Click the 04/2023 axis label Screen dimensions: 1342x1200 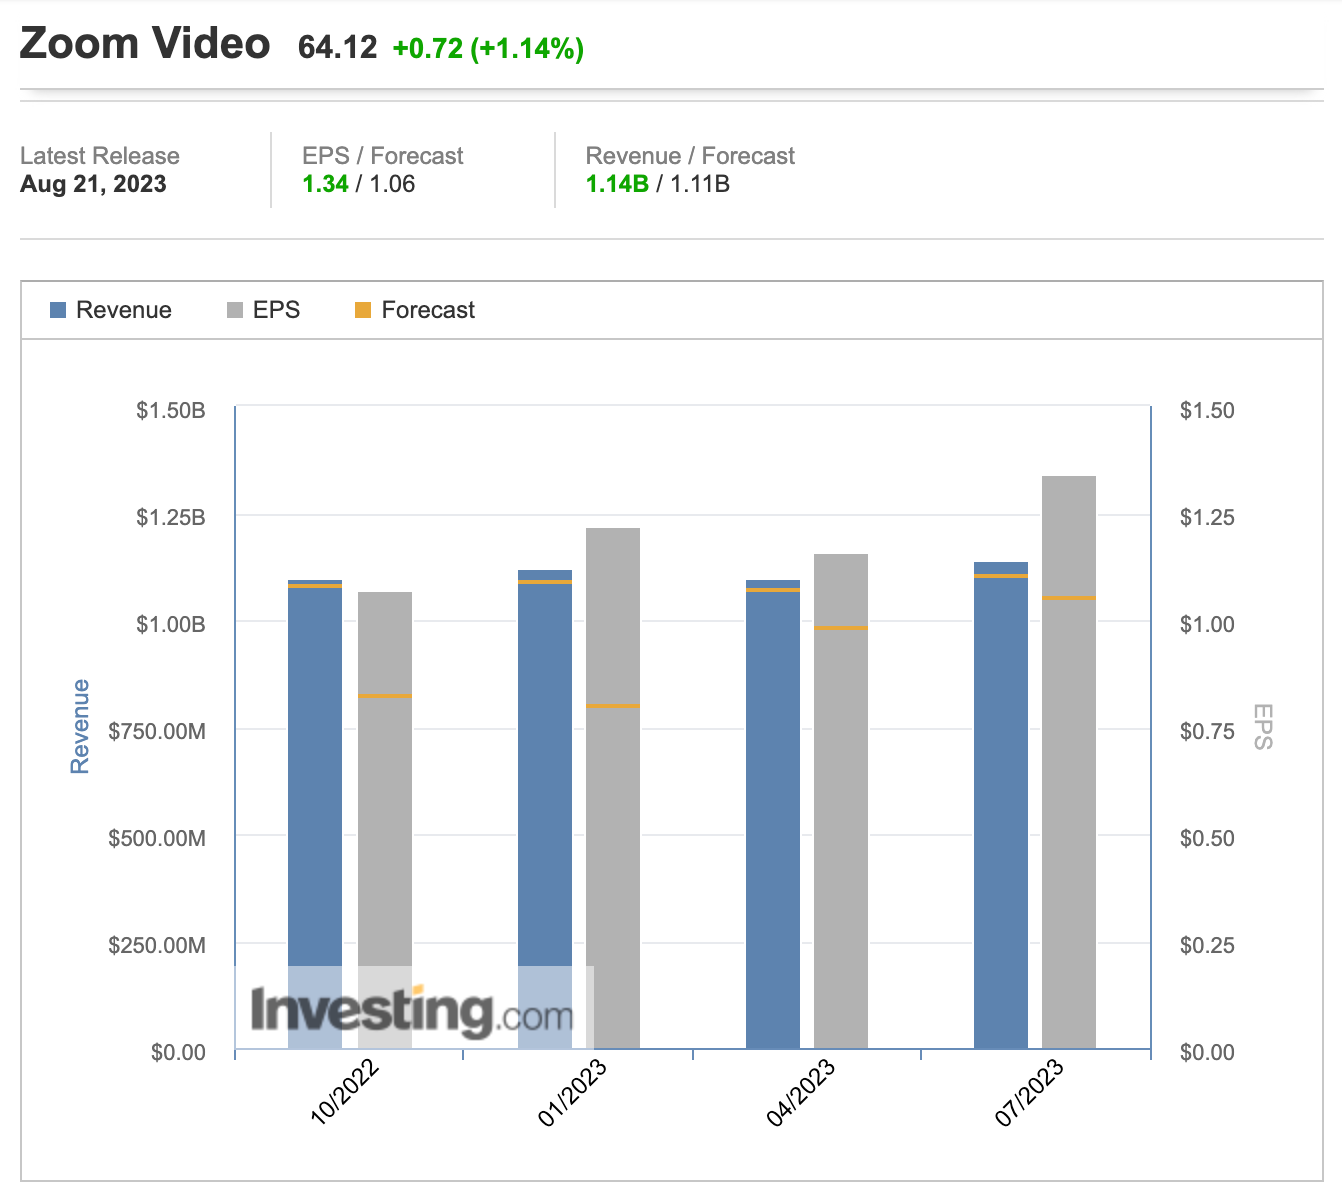point(801,1092)
